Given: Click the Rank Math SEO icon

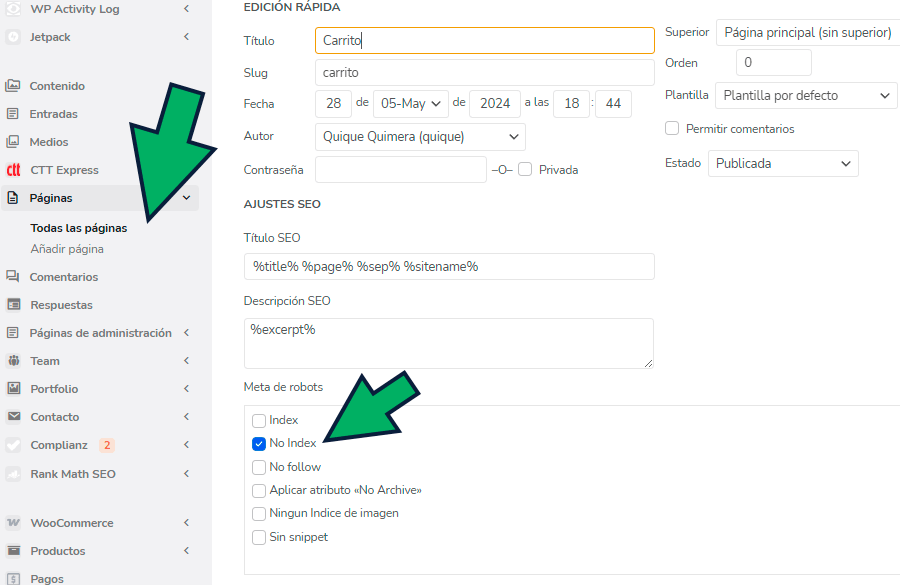Looking at the screenshot, I should tap(13, 474).
